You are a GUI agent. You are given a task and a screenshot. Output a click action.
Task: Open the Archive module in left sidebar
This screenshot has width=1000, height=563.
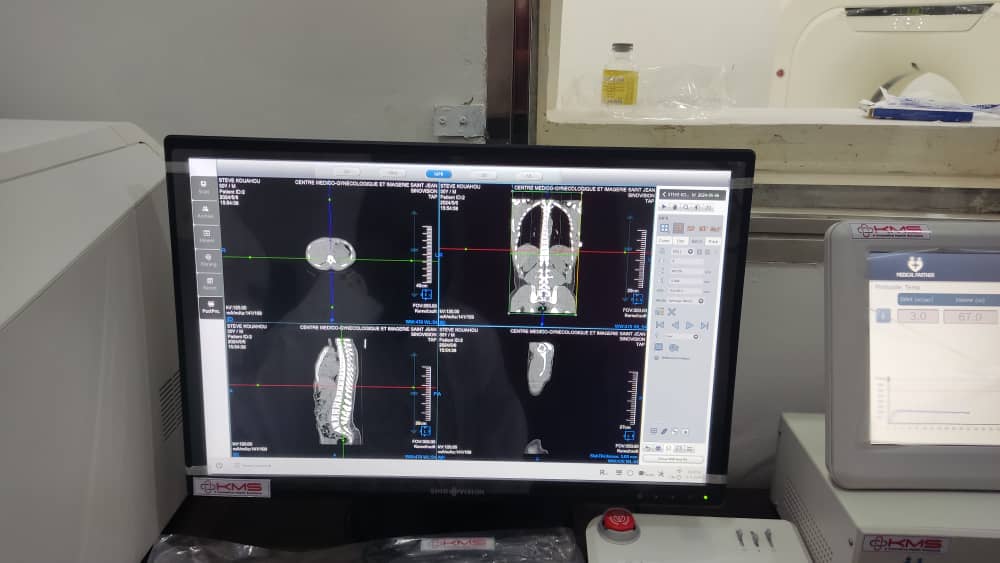pyautogui.click(x=205, y=212)
